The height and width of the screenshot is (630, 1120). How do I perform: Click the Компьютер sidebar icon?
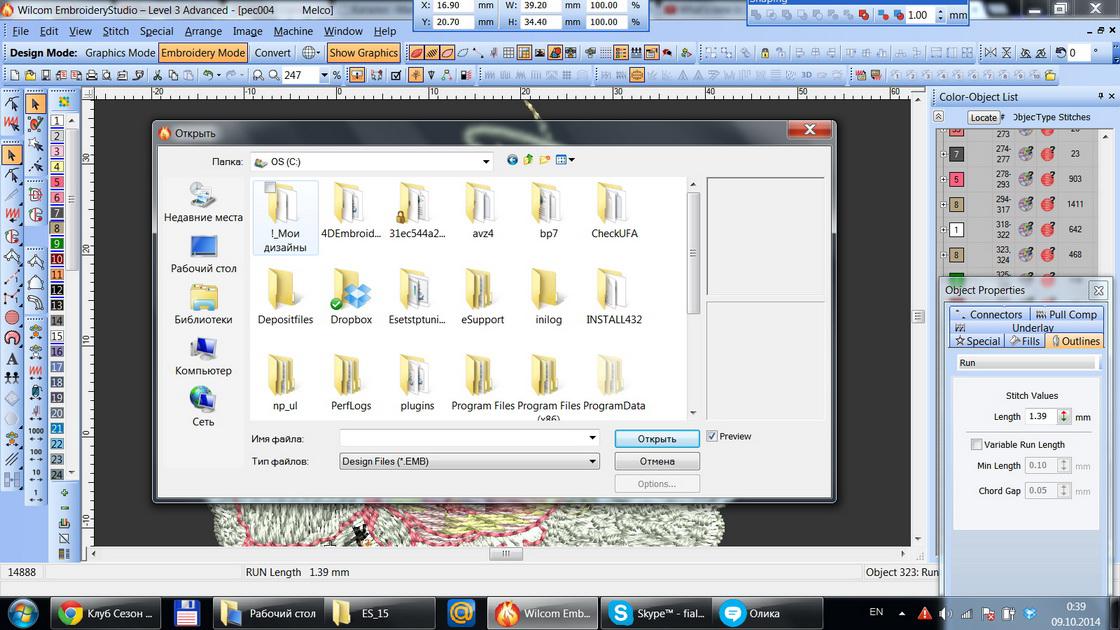pos(203,355)
